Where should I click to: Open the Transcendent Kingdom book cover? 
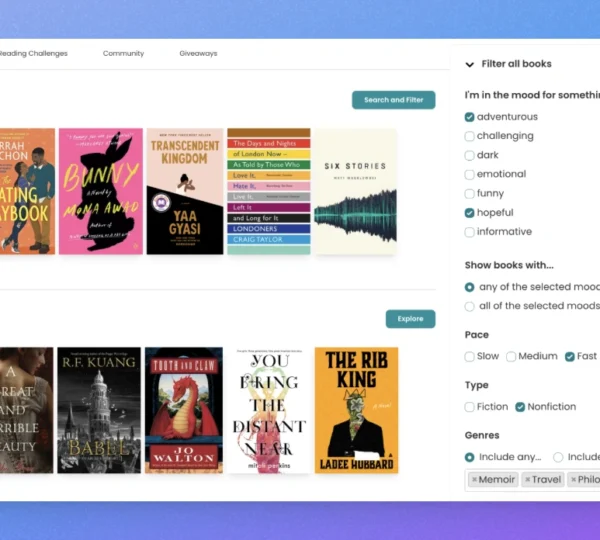(x=185, y=191)
